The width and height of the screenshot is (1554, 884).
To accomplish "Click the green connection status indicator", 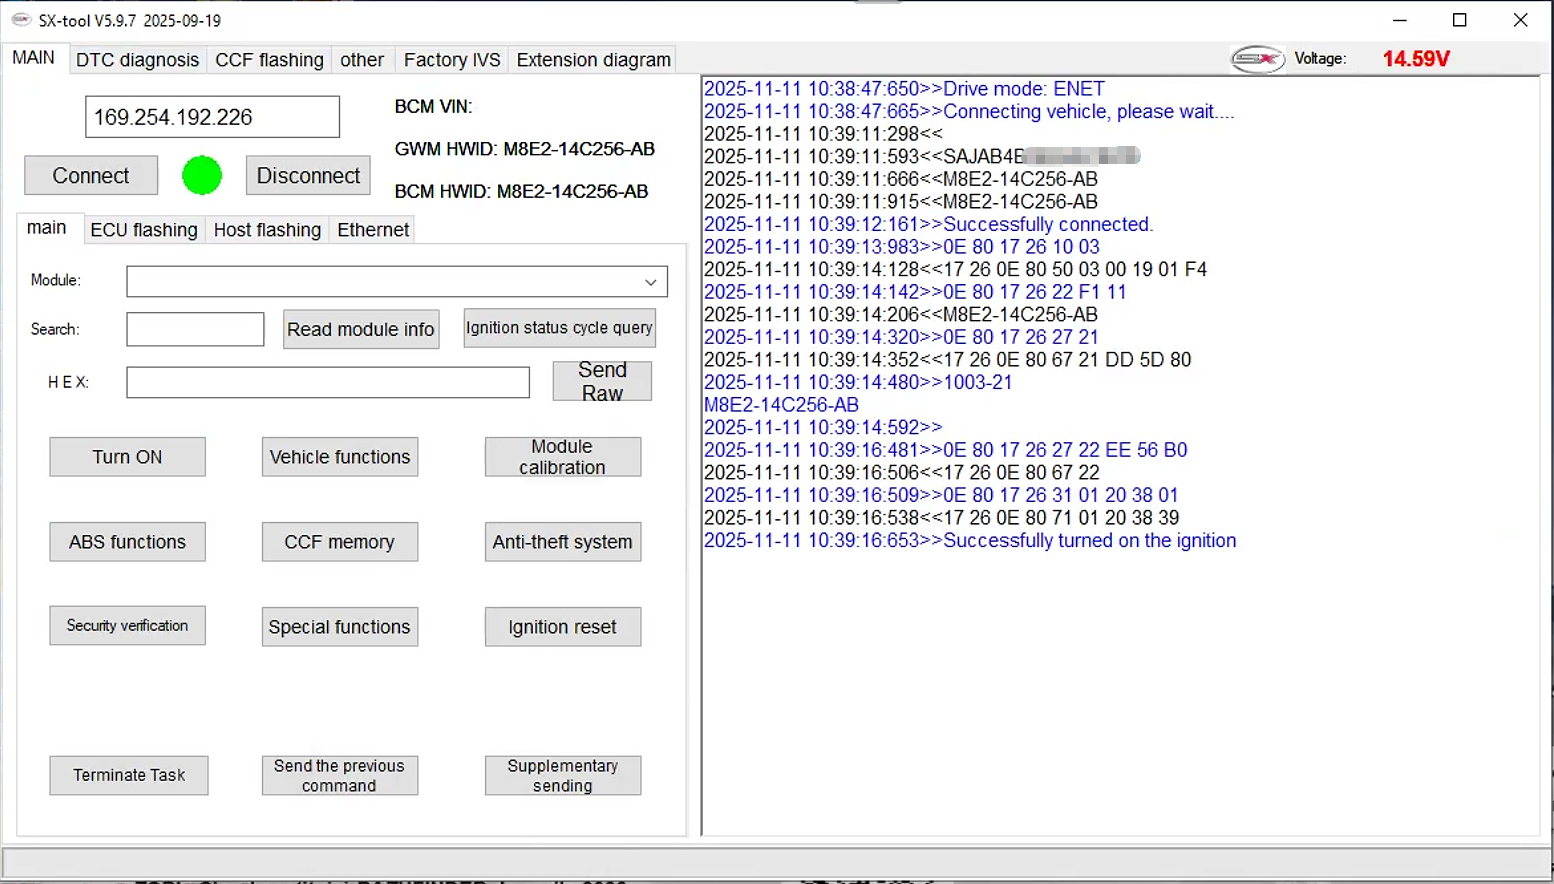I will tap(202, 176).
